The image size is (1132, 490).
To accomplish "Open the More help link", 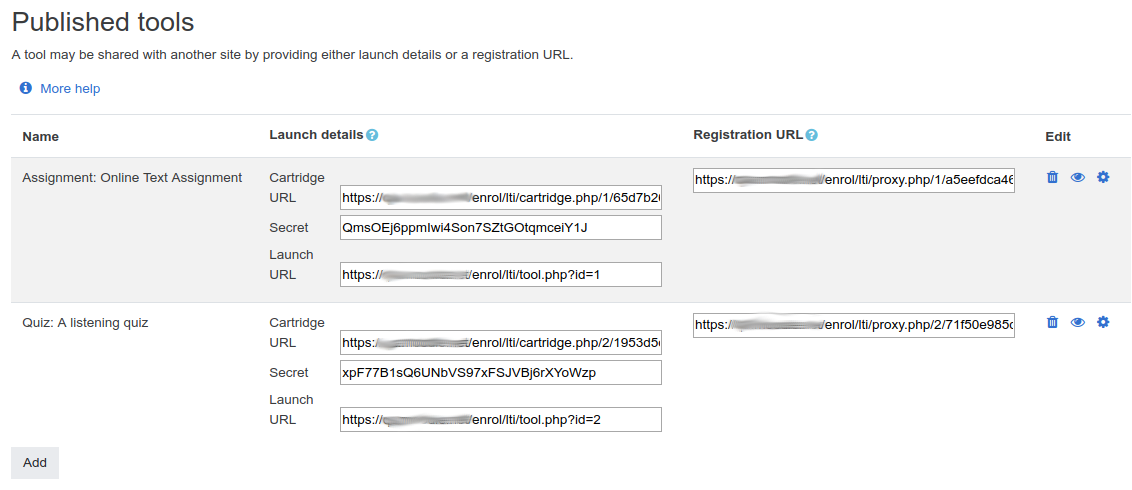I will click(x=70, y=88).
